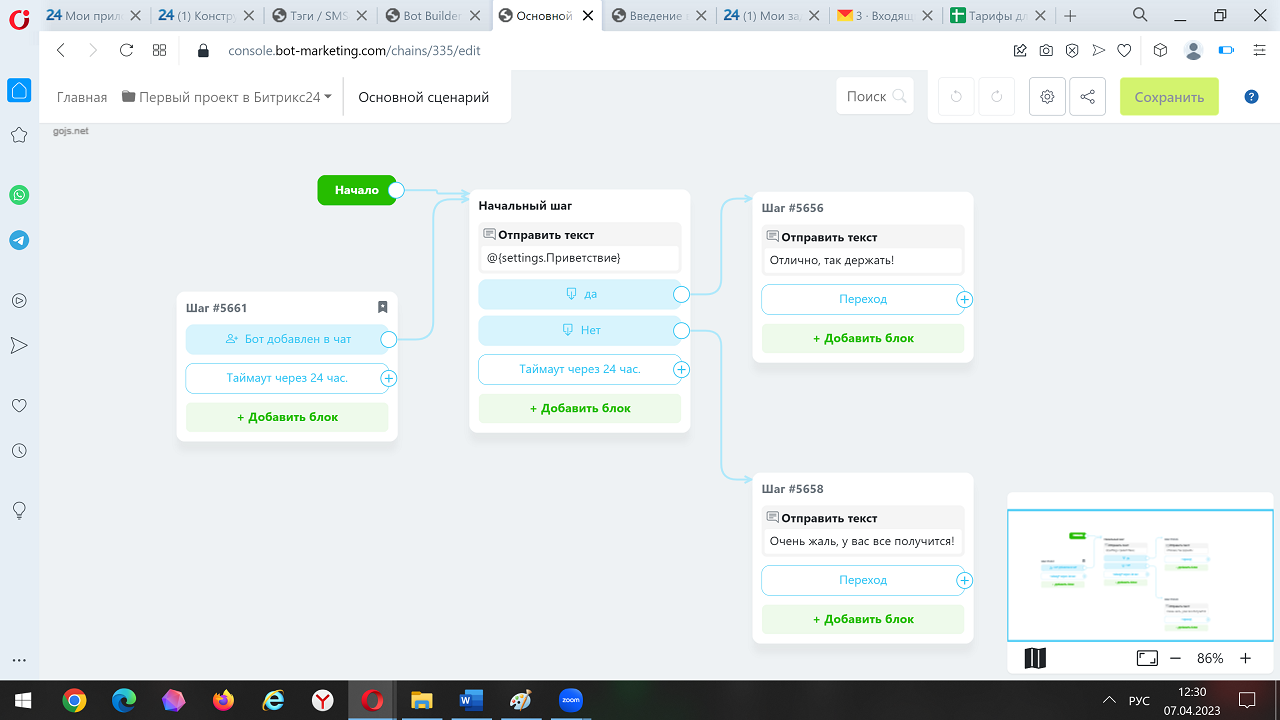The width and height of the screenshot is (1280, 720).
Task: Click the Поиск search field
Action: click(875, 96)
